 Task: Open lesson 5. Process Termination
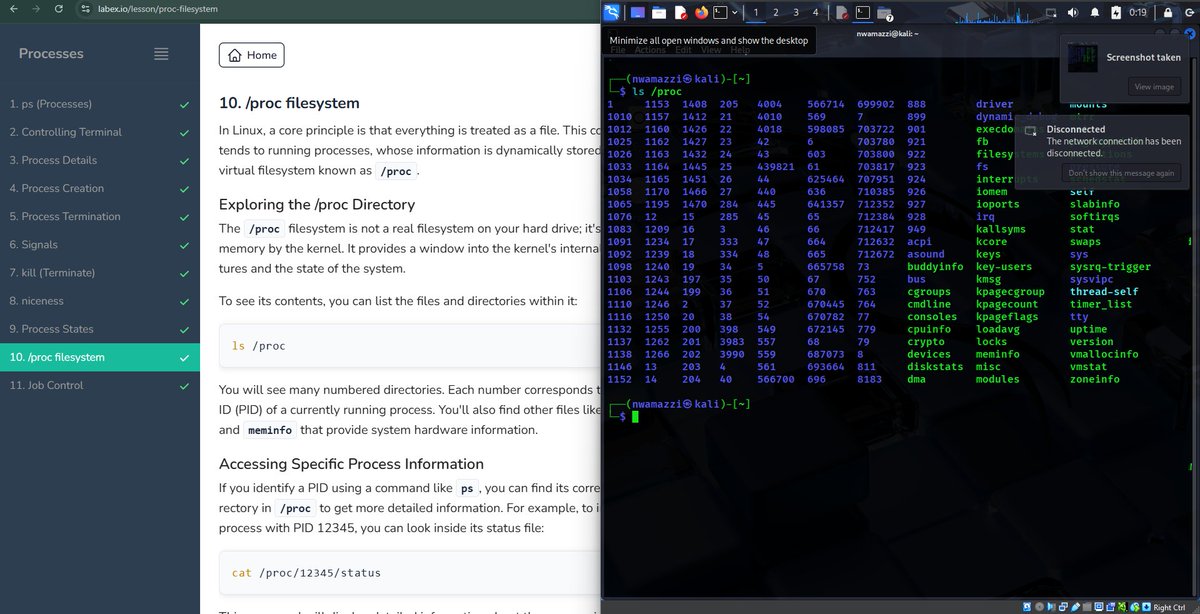(x=100, y=216)
